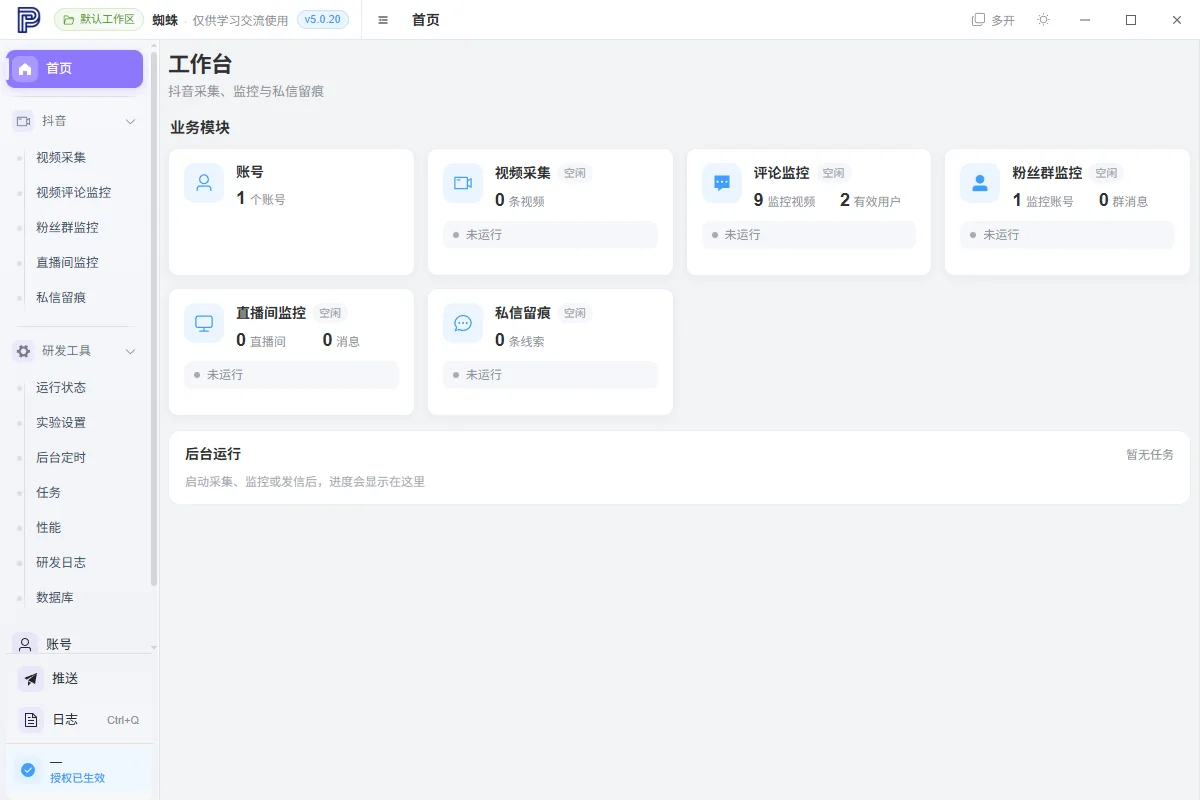Click the 暂无任务 label

[x=1150, y=454]
